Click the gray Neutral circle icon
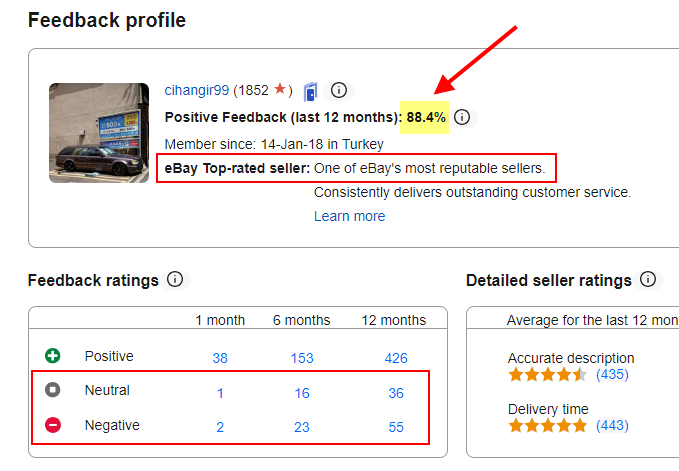Viewport: 679px width, 471px height. [x=52, y=391]
